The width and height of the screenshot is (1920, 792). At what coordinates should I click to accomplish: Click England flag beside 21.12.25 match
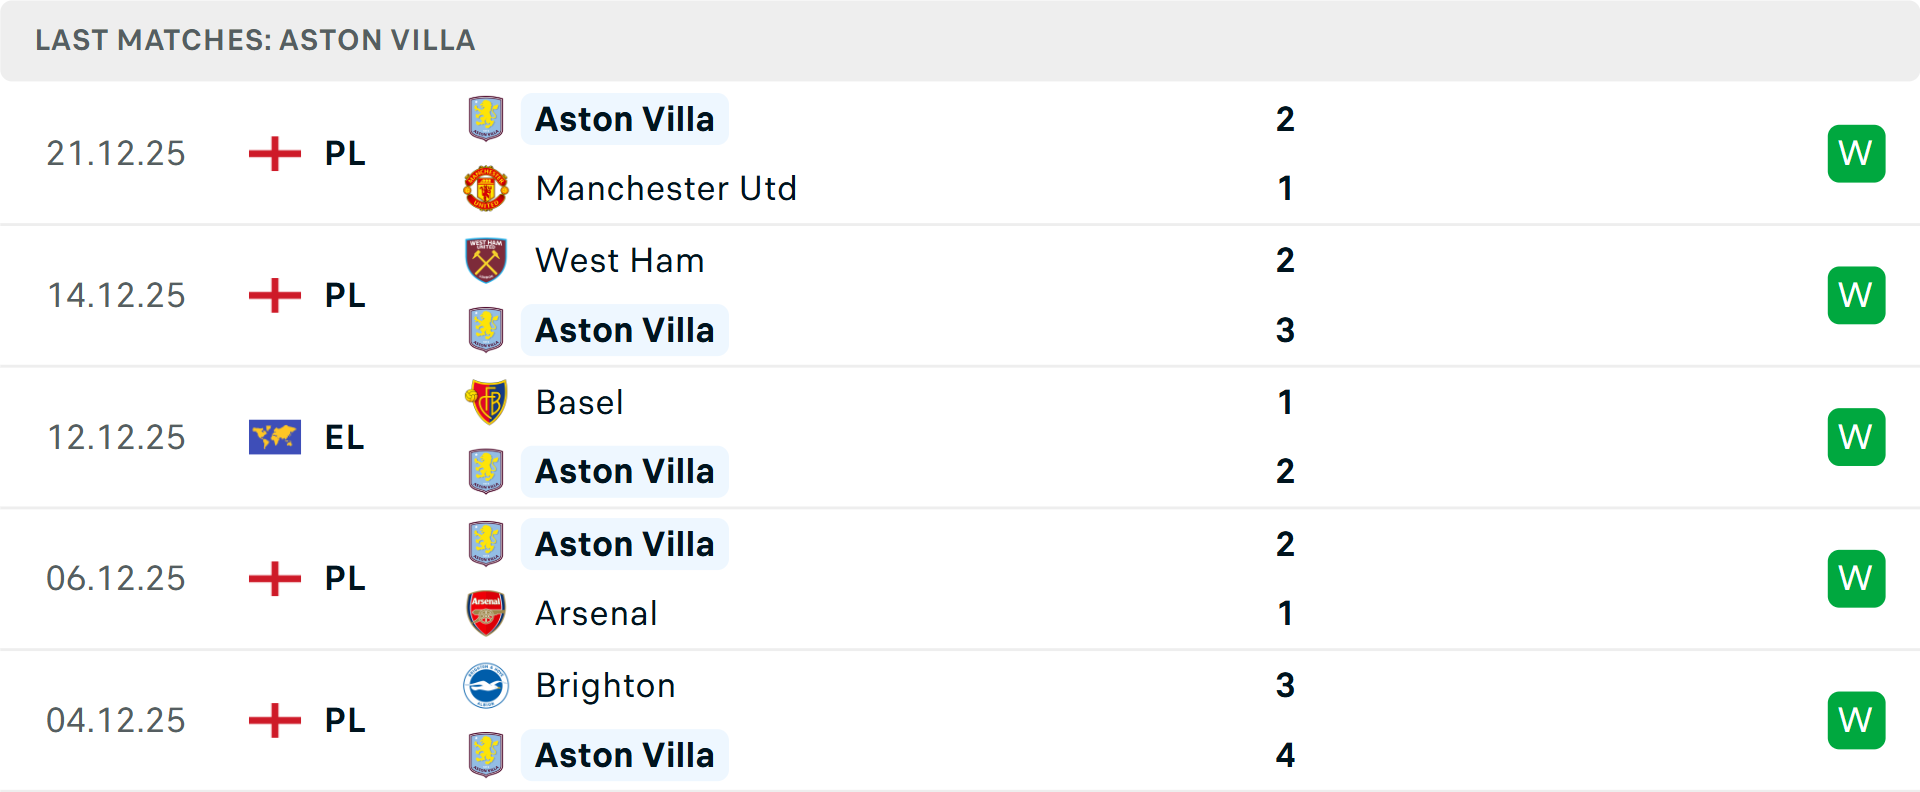(275, 154)
